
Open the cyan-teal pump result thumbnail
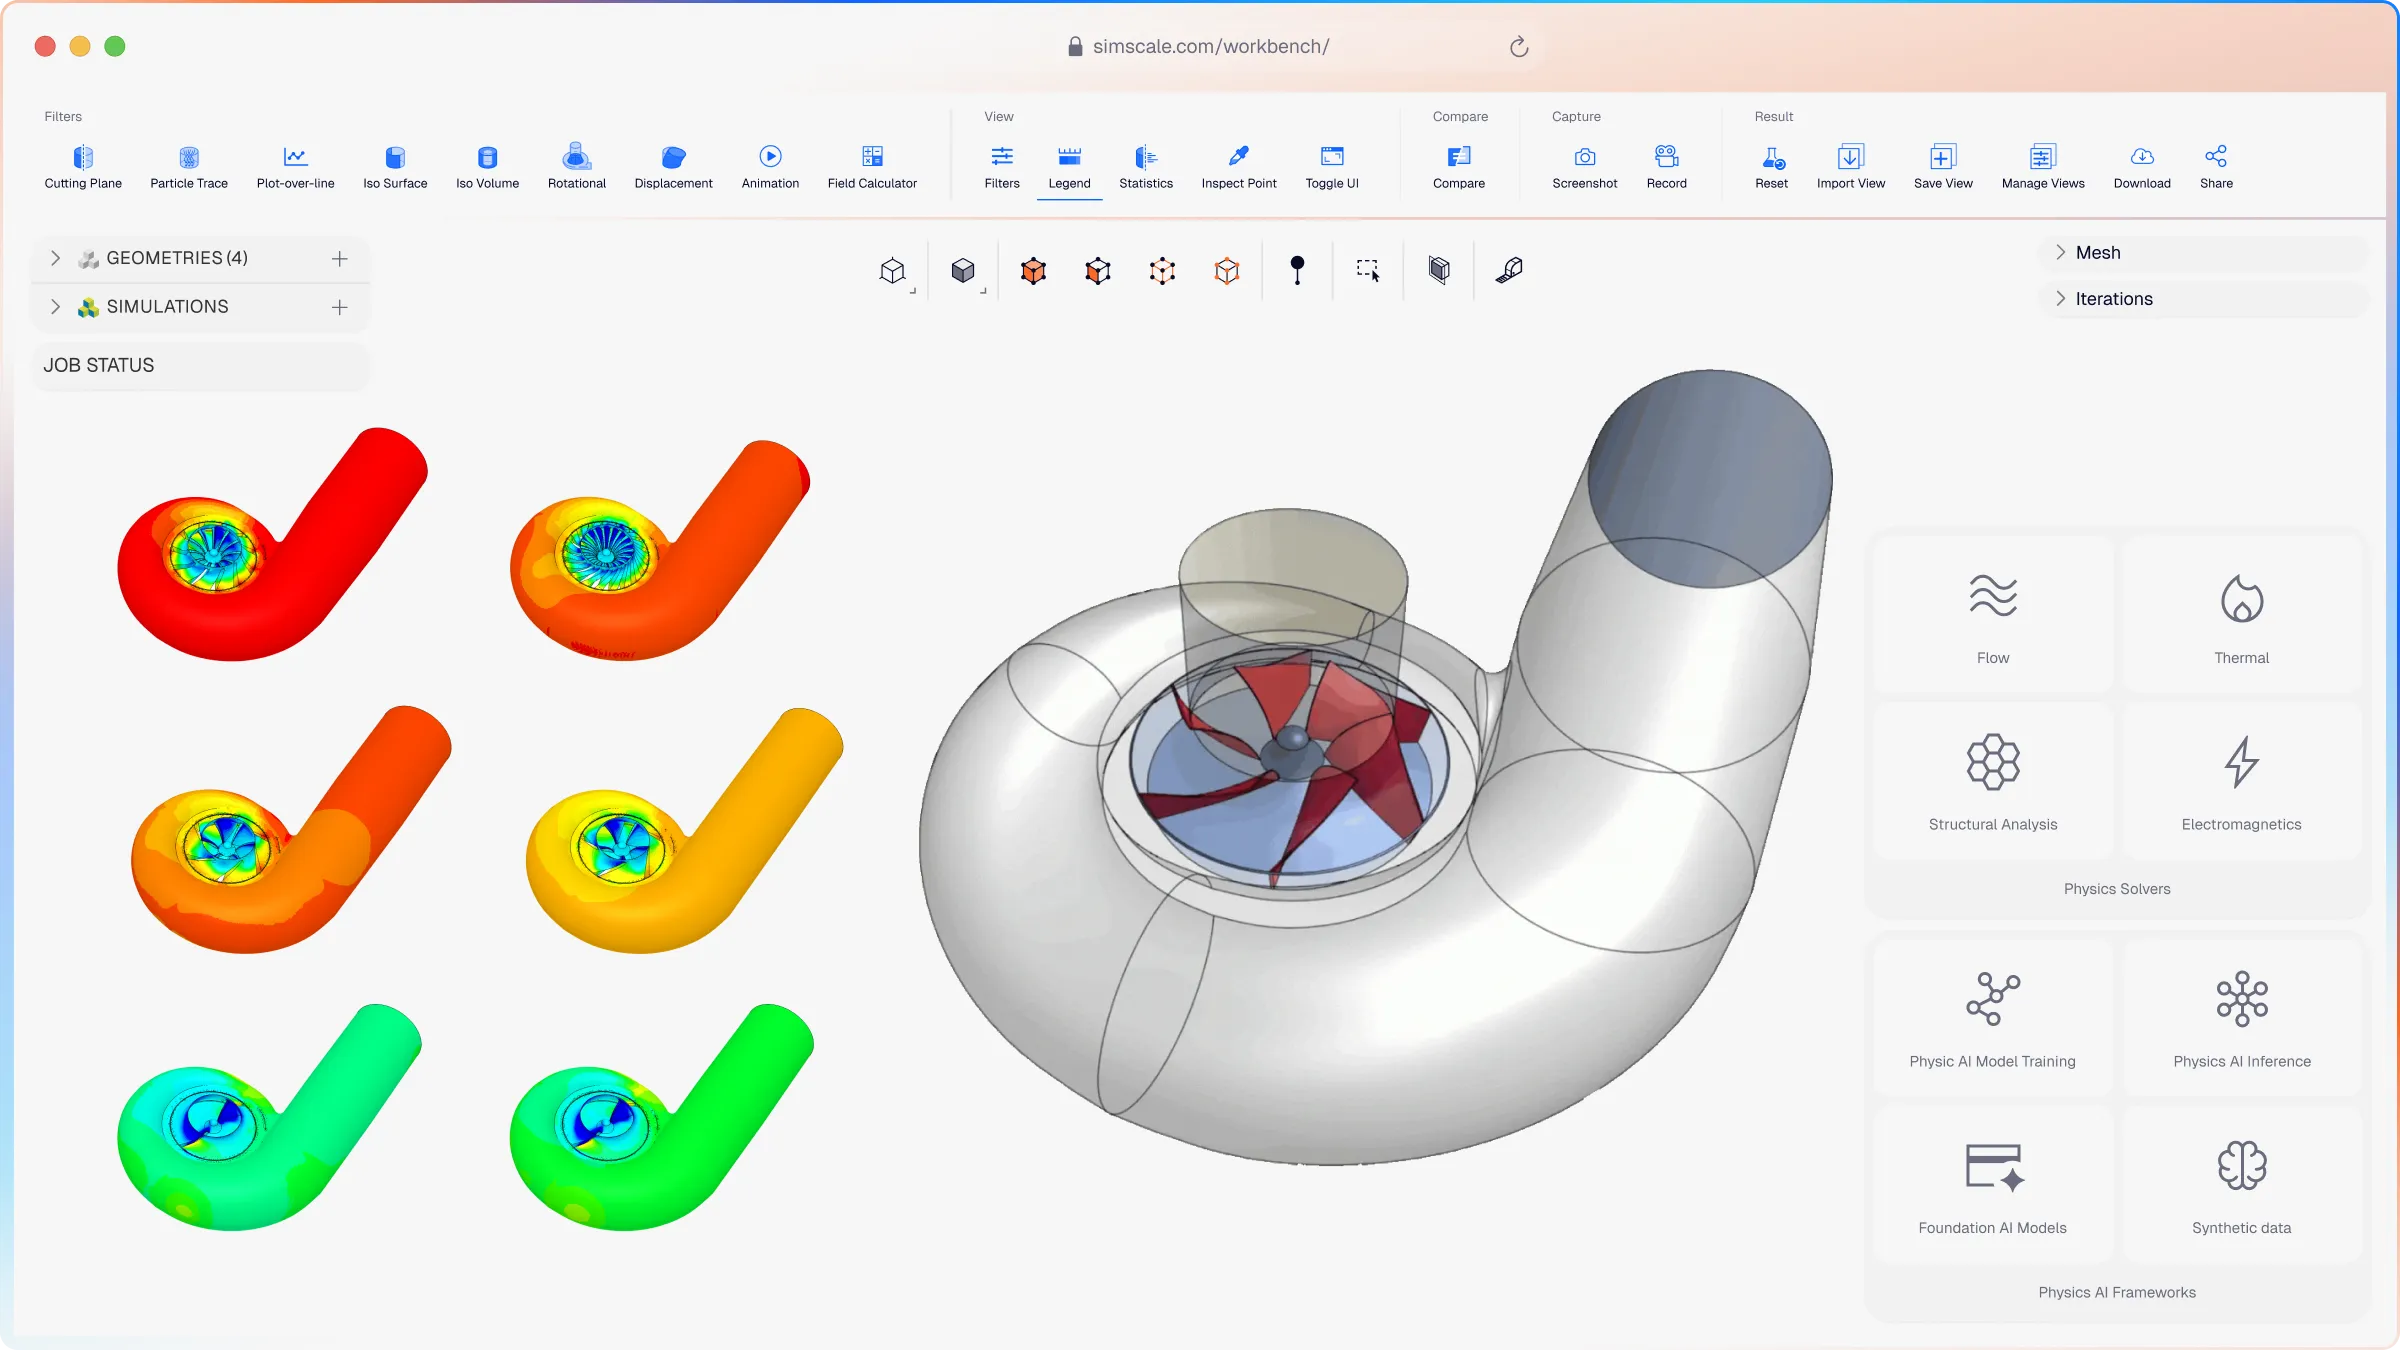270,1117
